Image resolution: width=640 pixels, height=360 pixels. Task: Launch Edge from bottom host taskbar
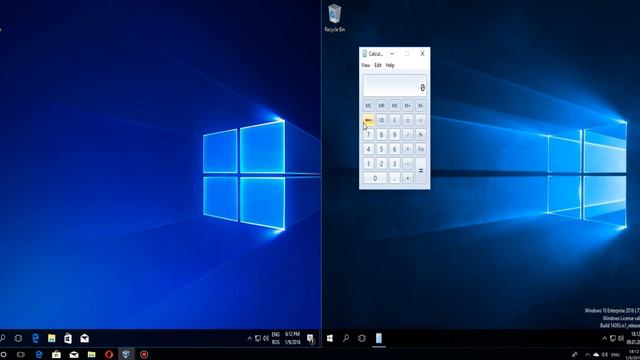pos(39,354)
